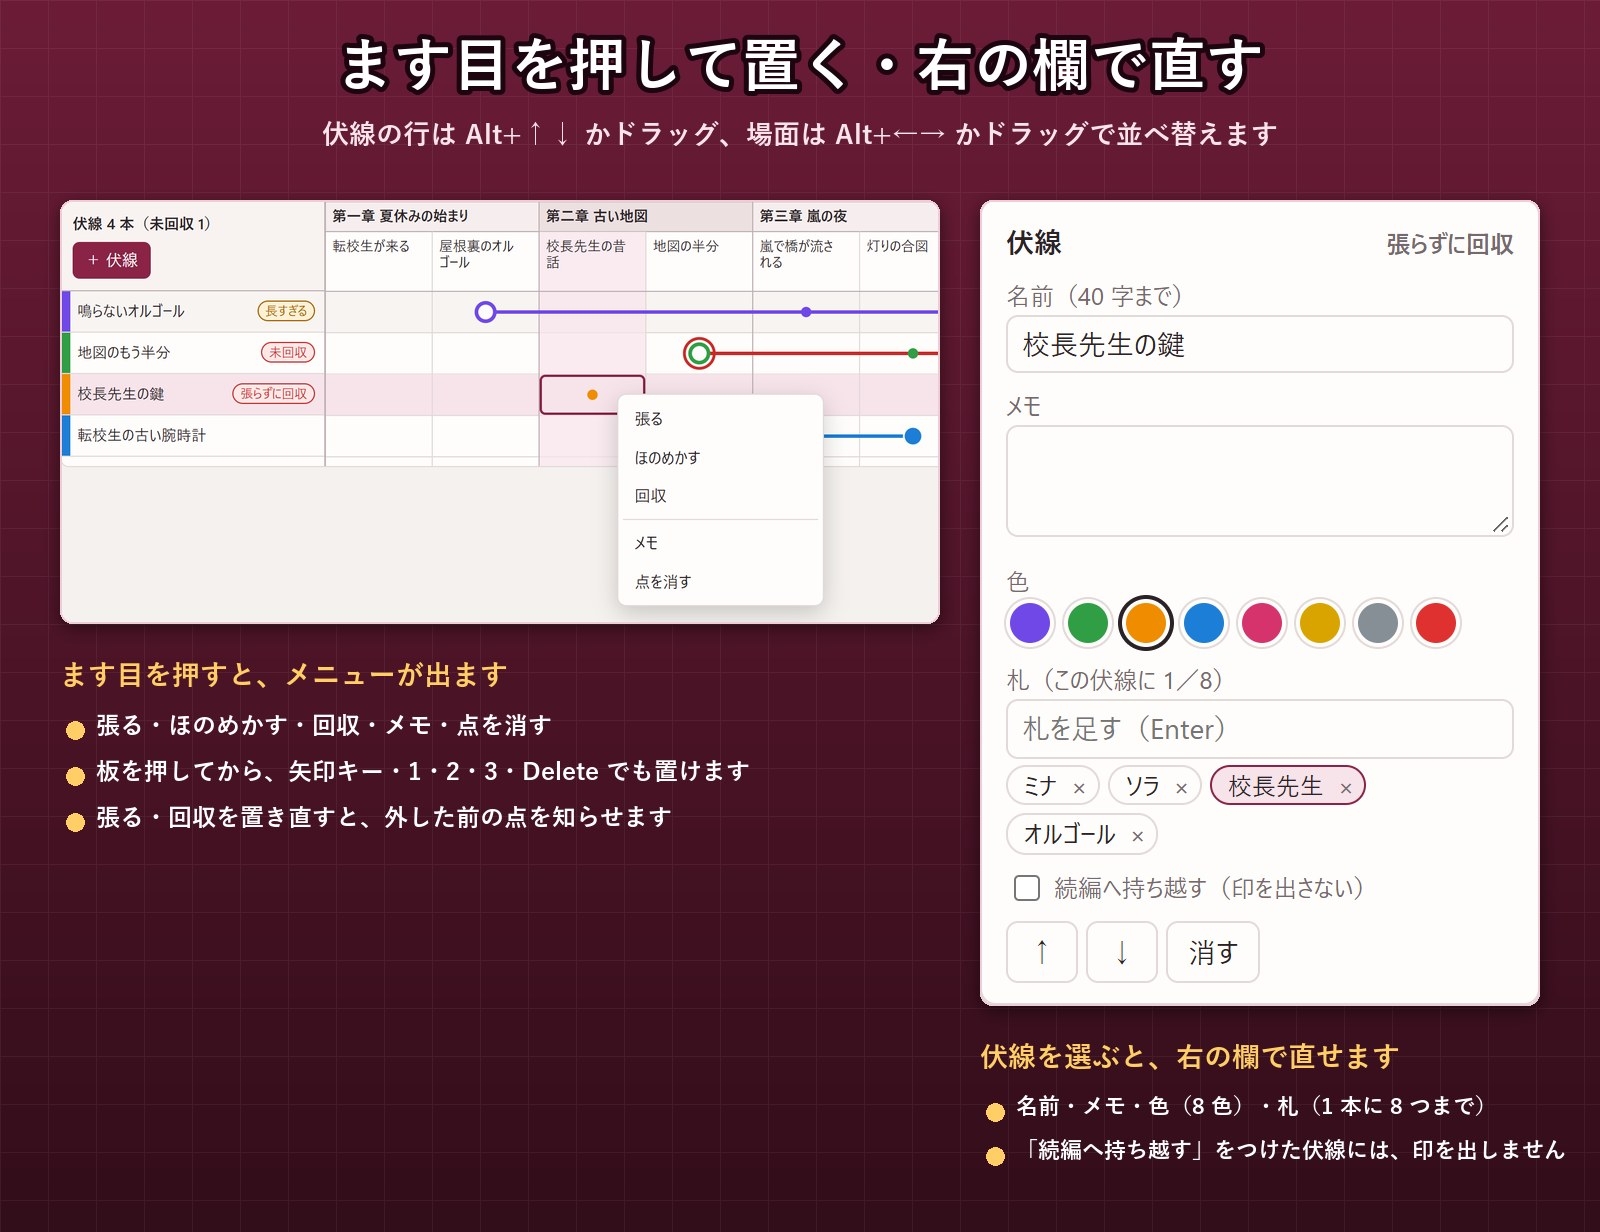
Task: Select the 転校生の古い腕時計 row
Action: pyautogui.click(x=193, y=435)
